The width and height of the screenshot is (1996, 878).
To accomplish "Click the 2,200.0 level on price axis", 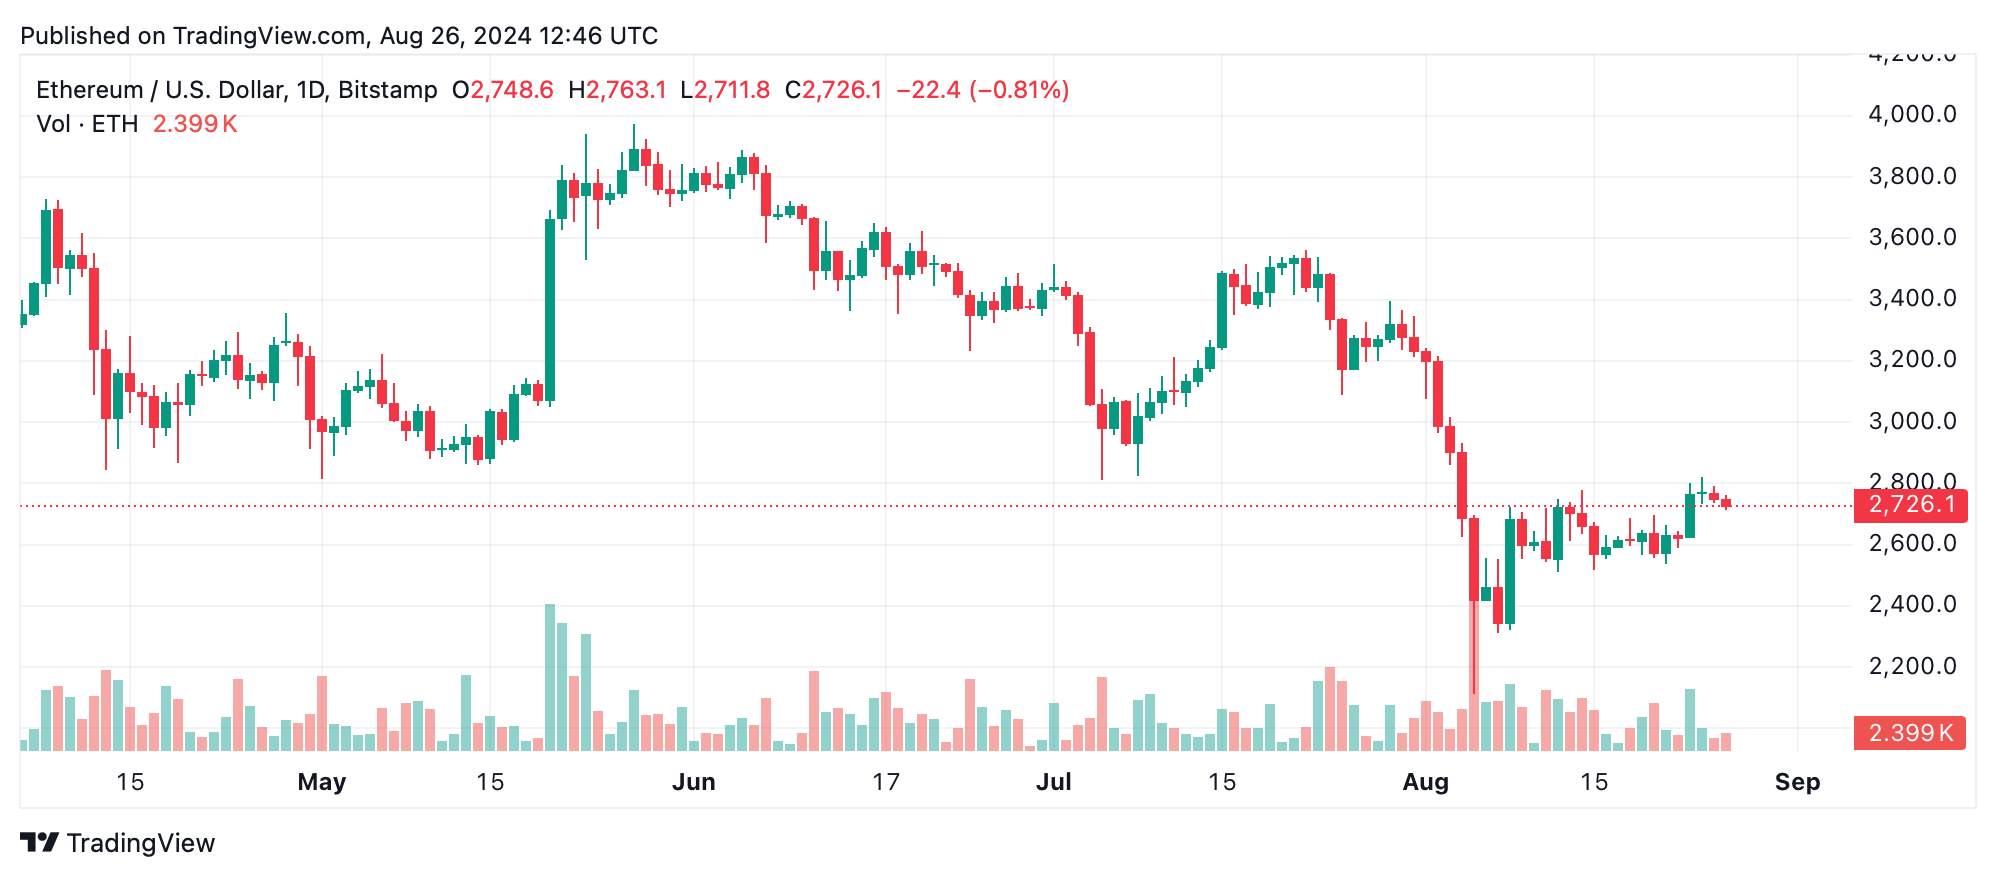I will 1912,666.
